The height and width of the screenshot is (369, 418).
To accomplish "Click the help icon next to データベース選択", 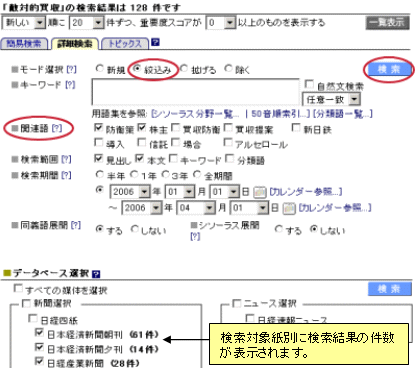I will point(96,274).
